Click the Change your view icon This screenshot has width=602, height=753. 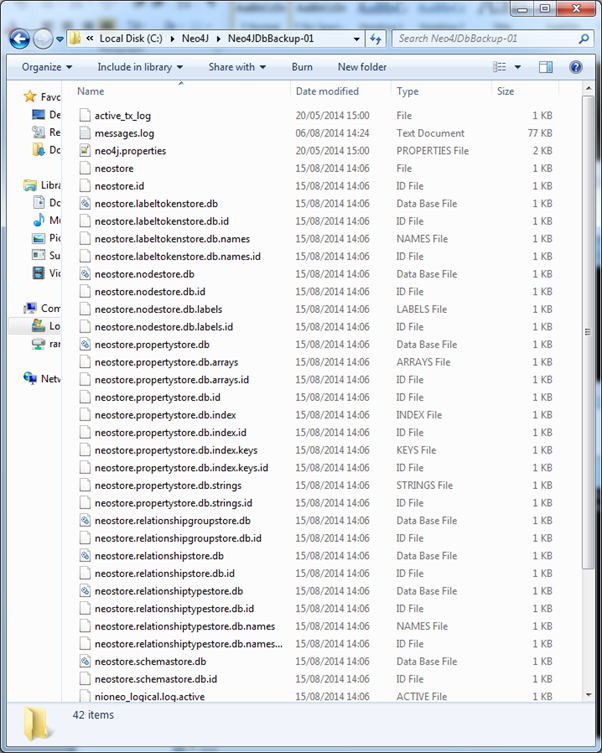[x=500, y=67]
